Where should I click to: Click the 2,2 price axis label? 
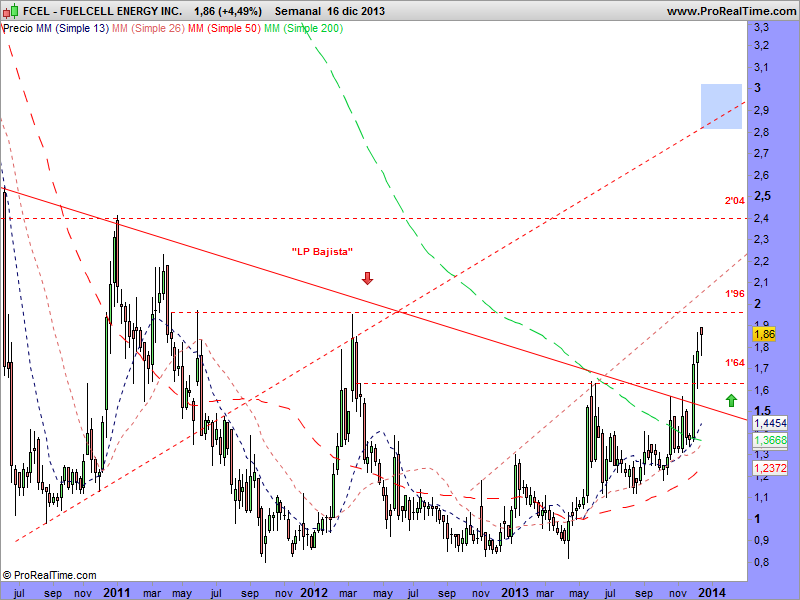point(761,261)
